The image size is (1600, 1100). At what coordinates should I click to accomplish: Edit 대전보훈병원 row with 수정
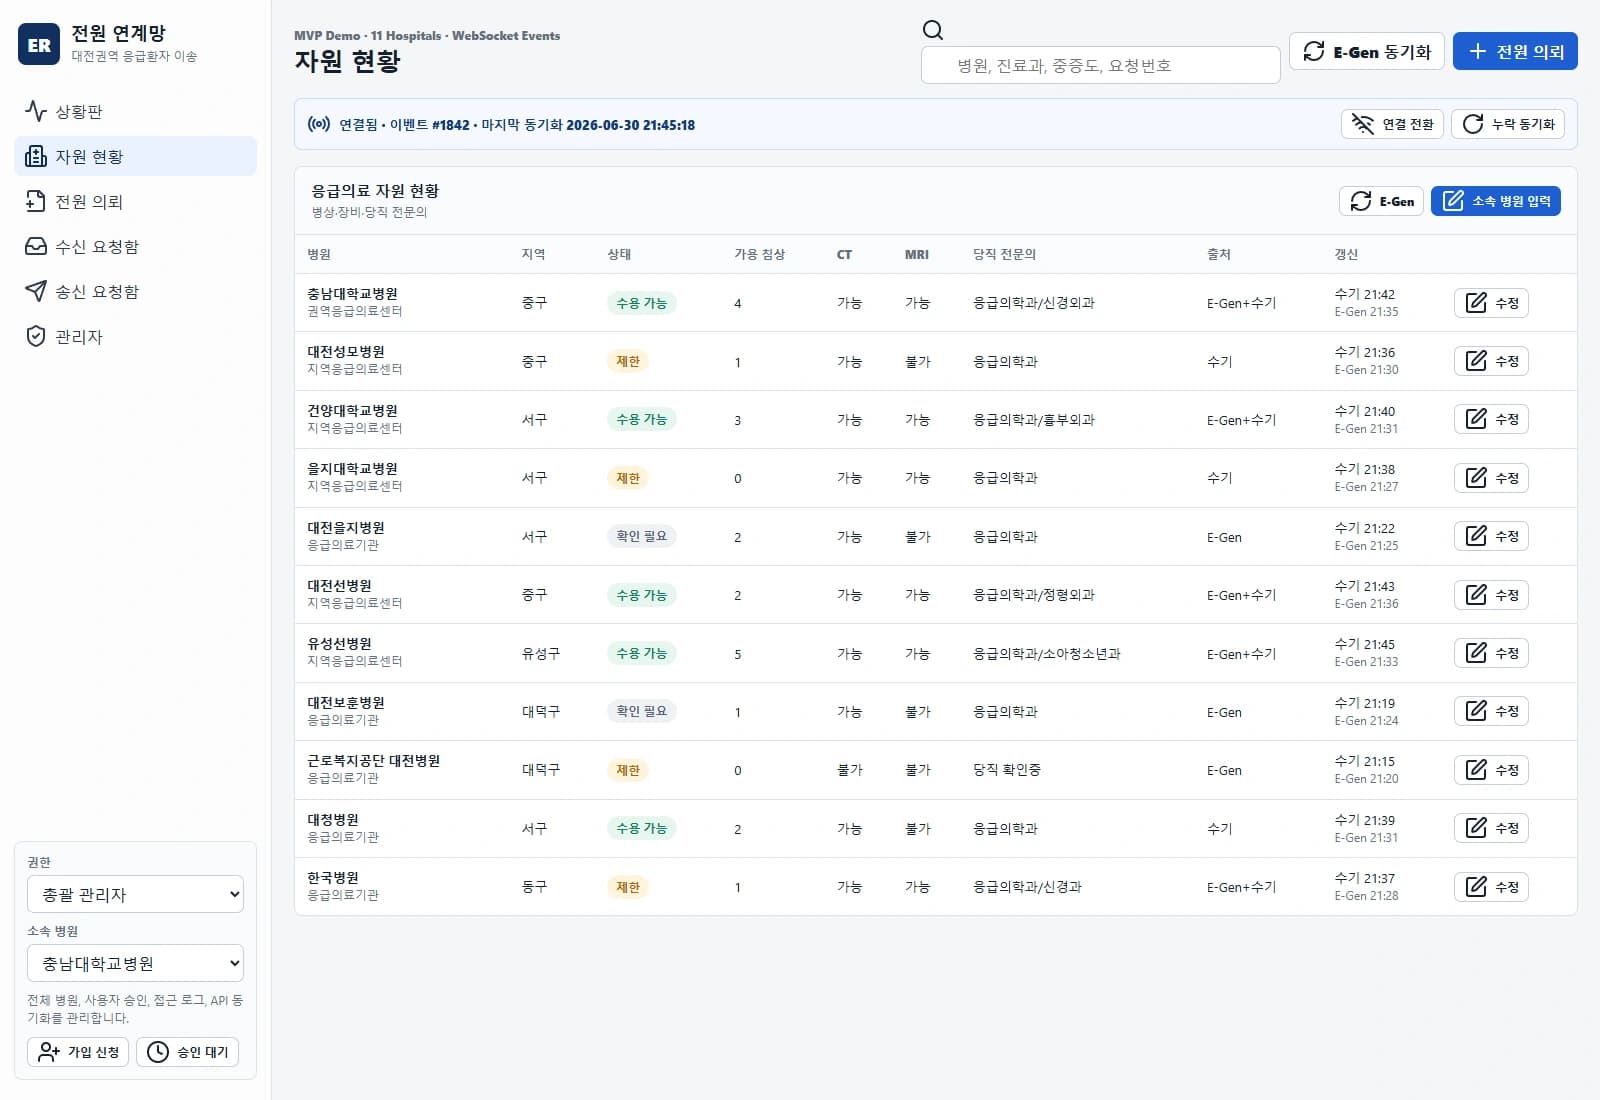pyautogui.click(x=1491, y=711)
